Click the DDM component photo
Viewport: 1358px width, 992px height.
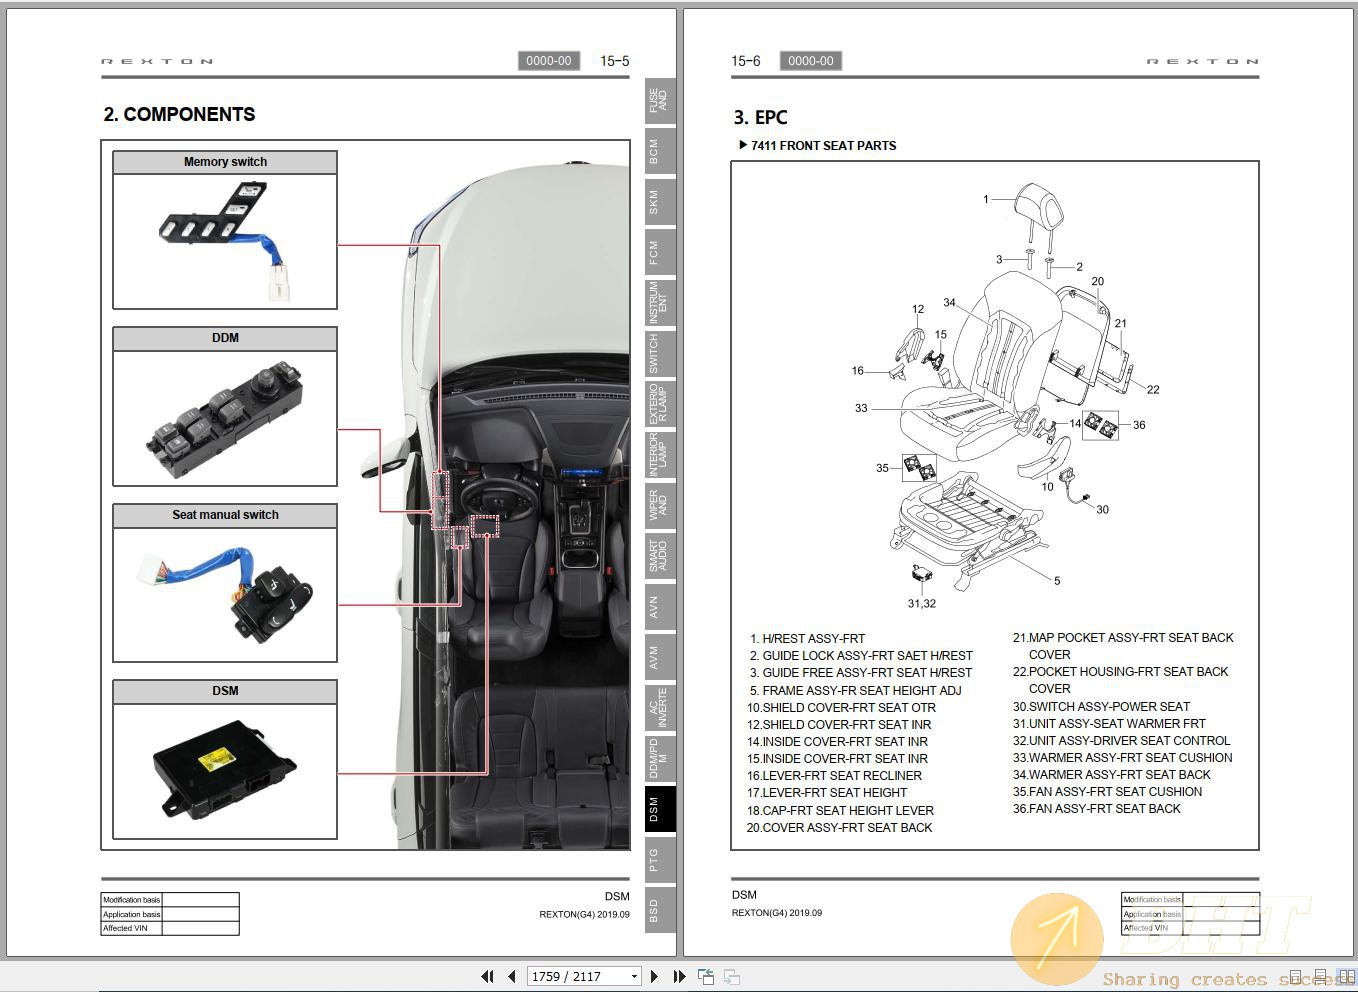coord(225,418)
